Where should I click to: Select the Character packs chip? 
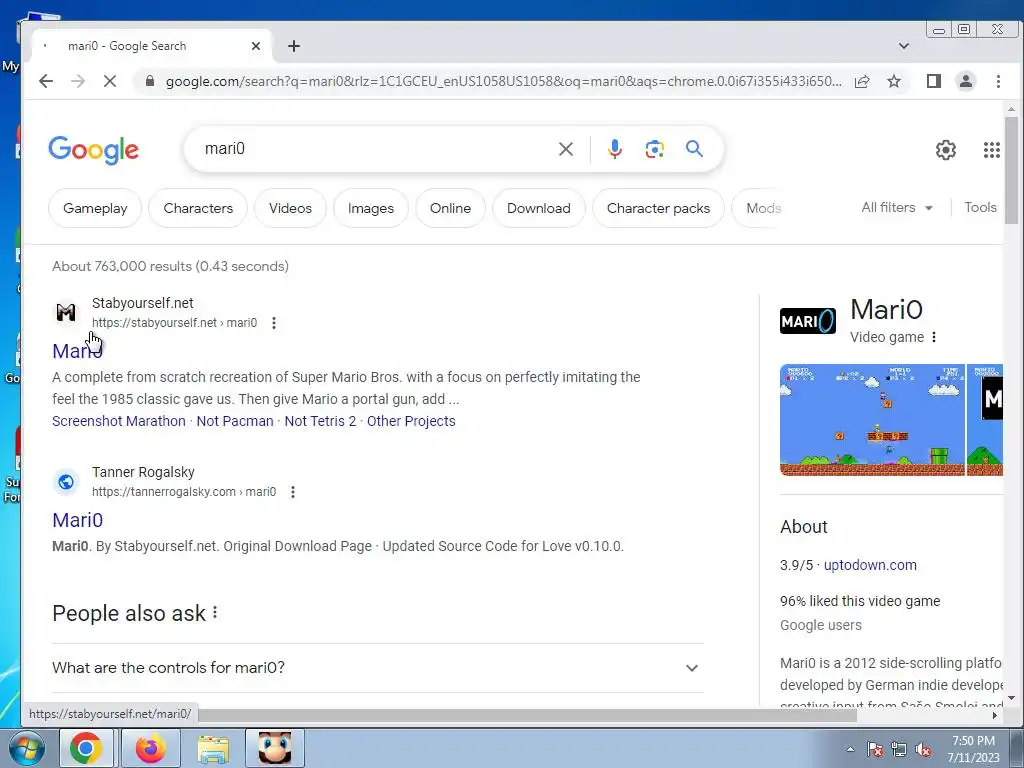(x=658, y=208)
